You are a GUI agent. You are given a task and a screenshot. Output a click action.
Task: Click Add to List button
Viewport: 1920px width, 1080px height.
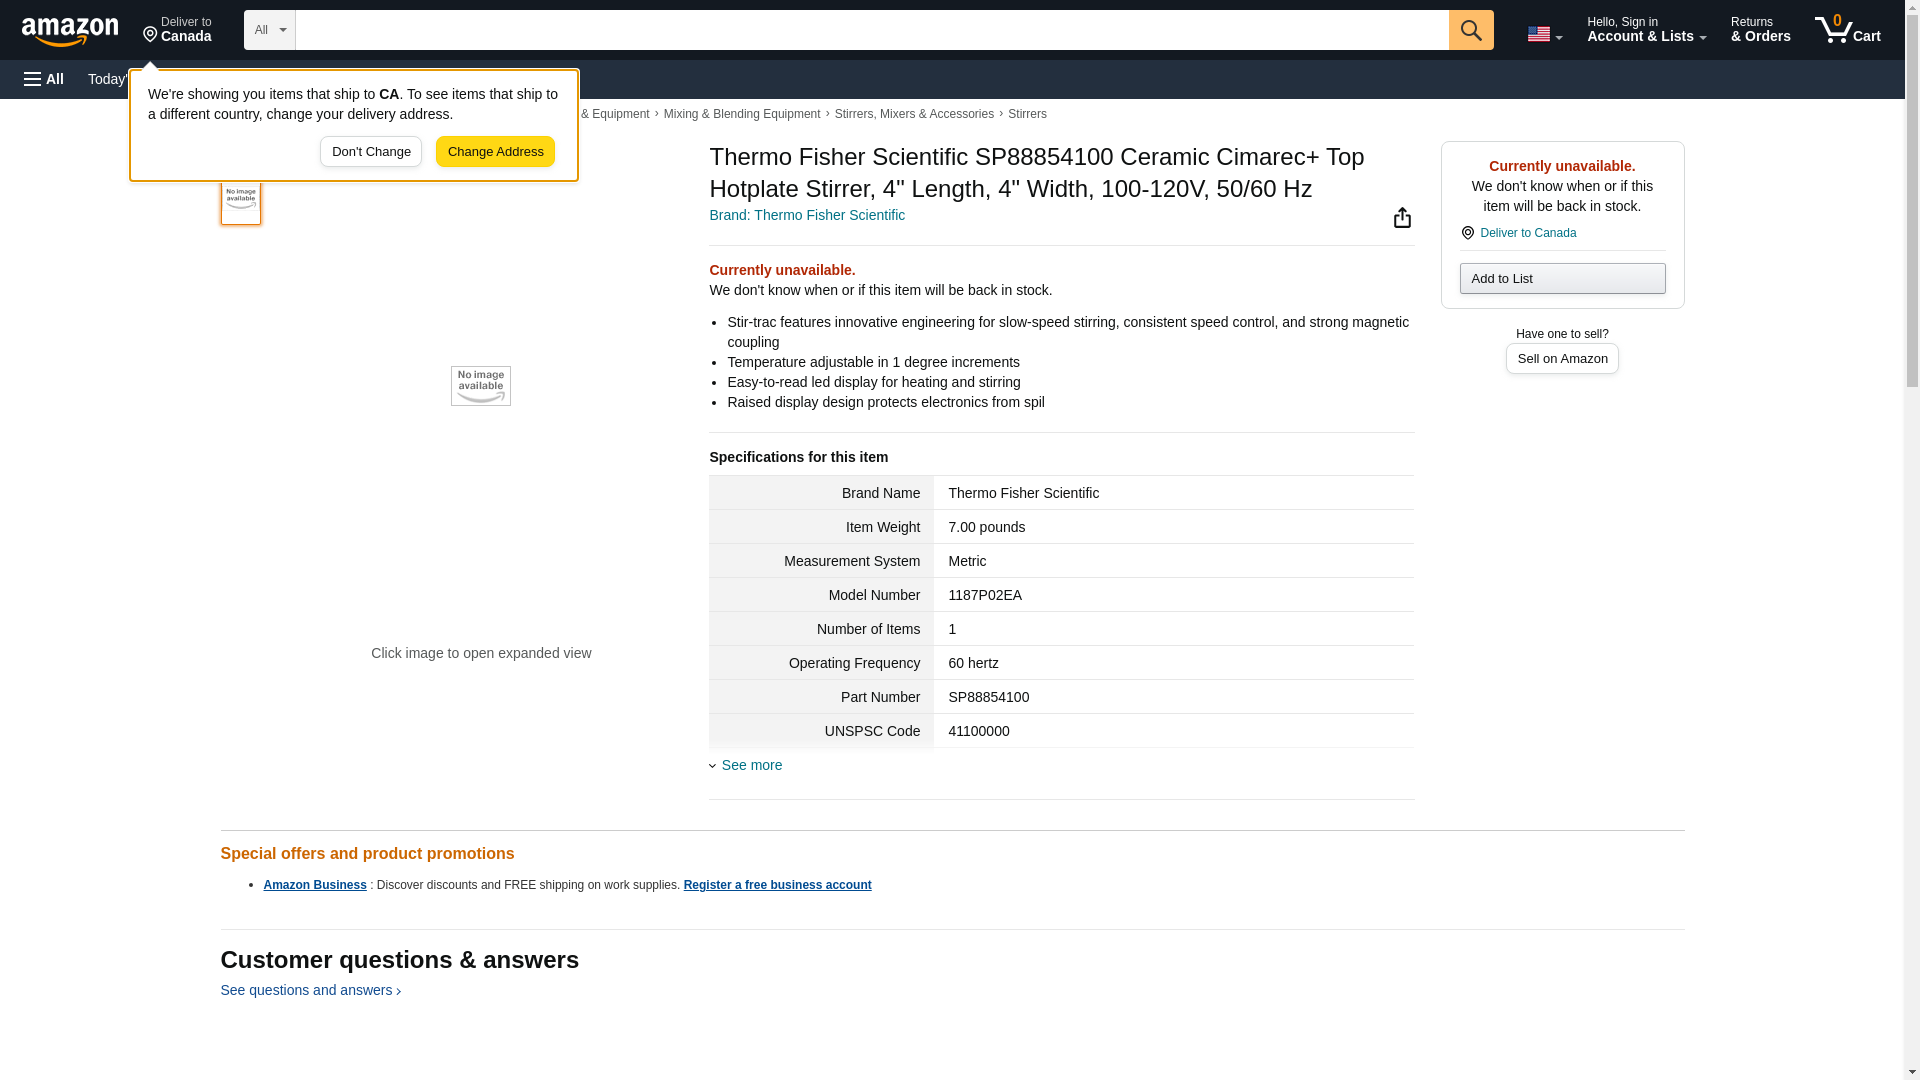pyautogui.click(x=1562, y=279)
